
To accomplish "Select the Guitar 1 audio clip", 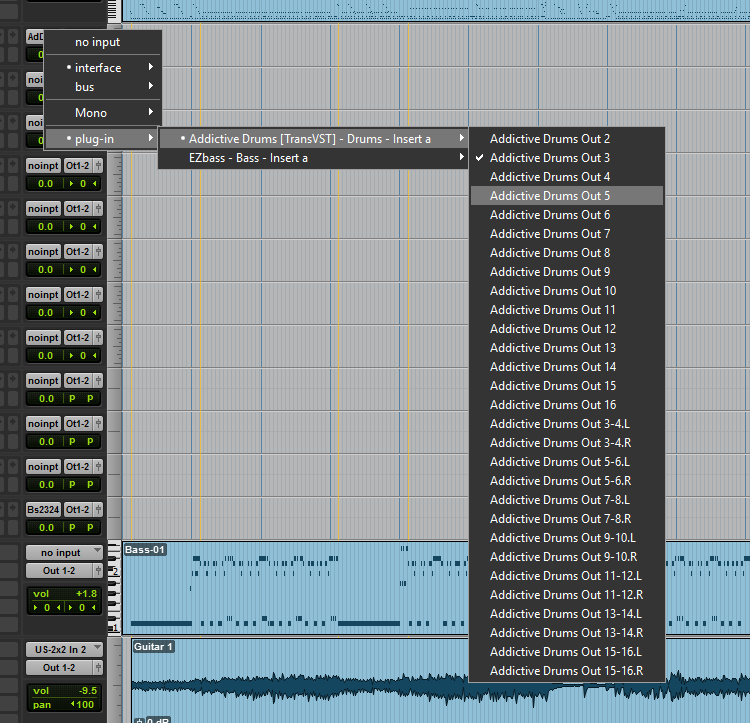I will click(440, 680).
